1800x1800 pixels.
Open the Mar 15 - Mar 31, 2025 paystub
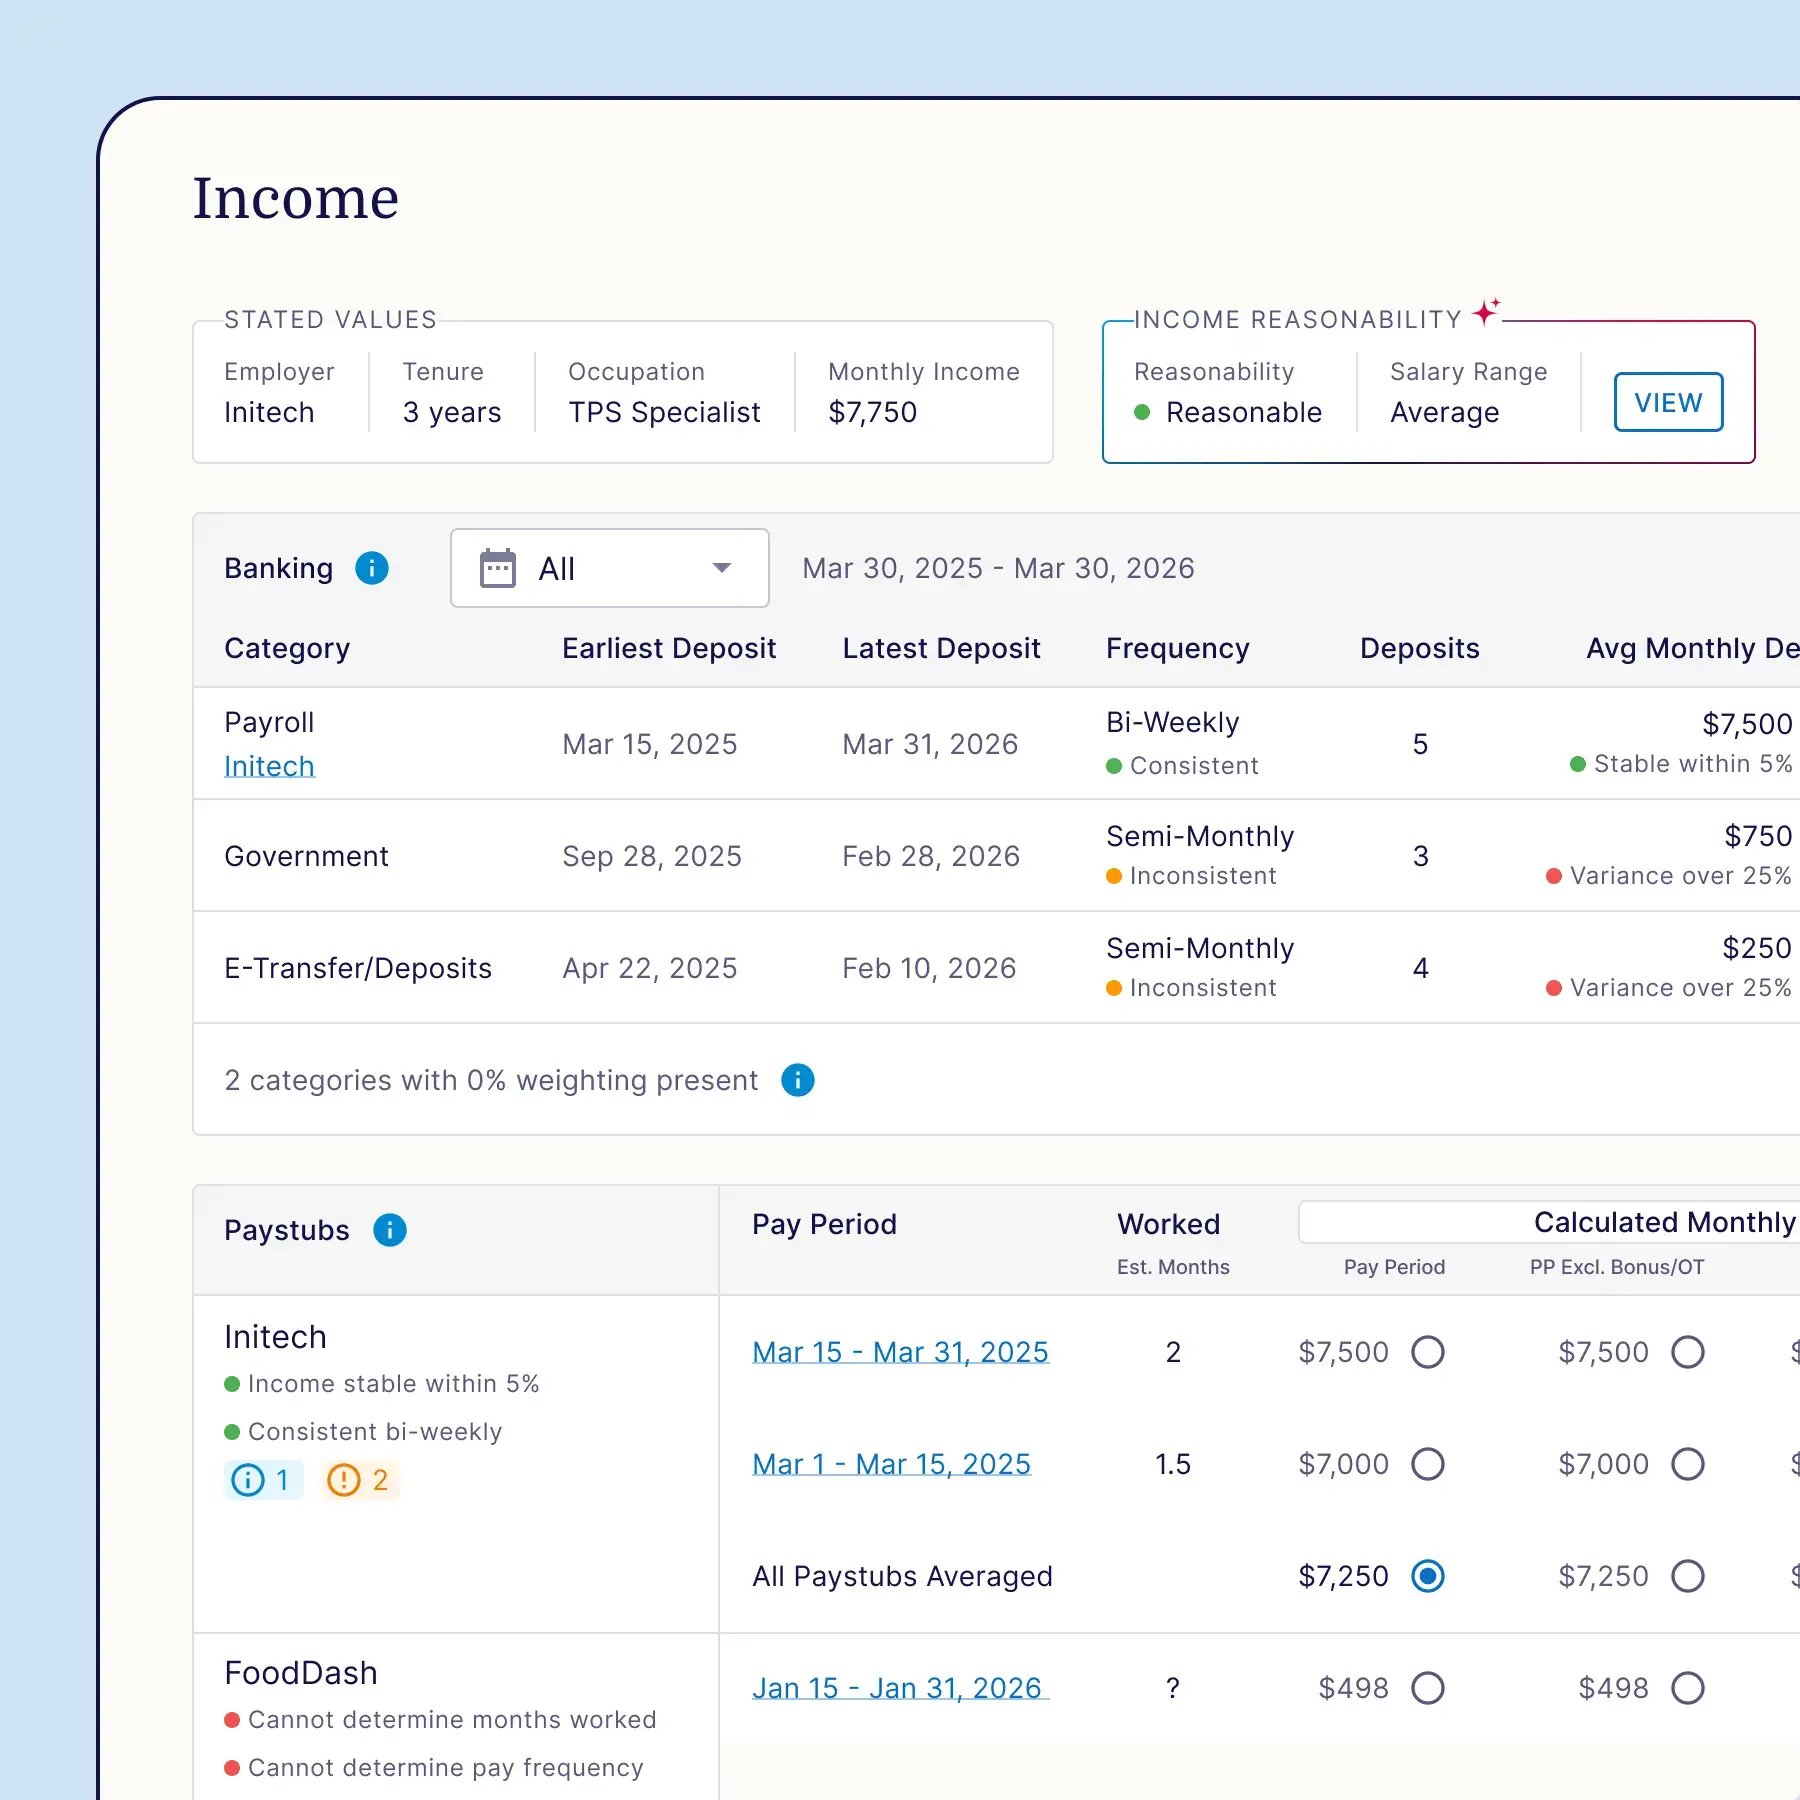[x=899, y=1351]
